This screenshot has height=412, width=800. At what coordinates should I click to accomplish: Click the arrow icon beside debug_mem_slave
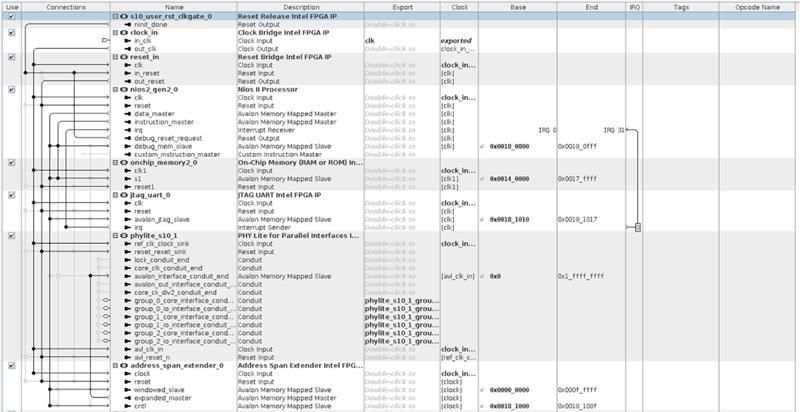pyautogui.click(x=128, y=146)
